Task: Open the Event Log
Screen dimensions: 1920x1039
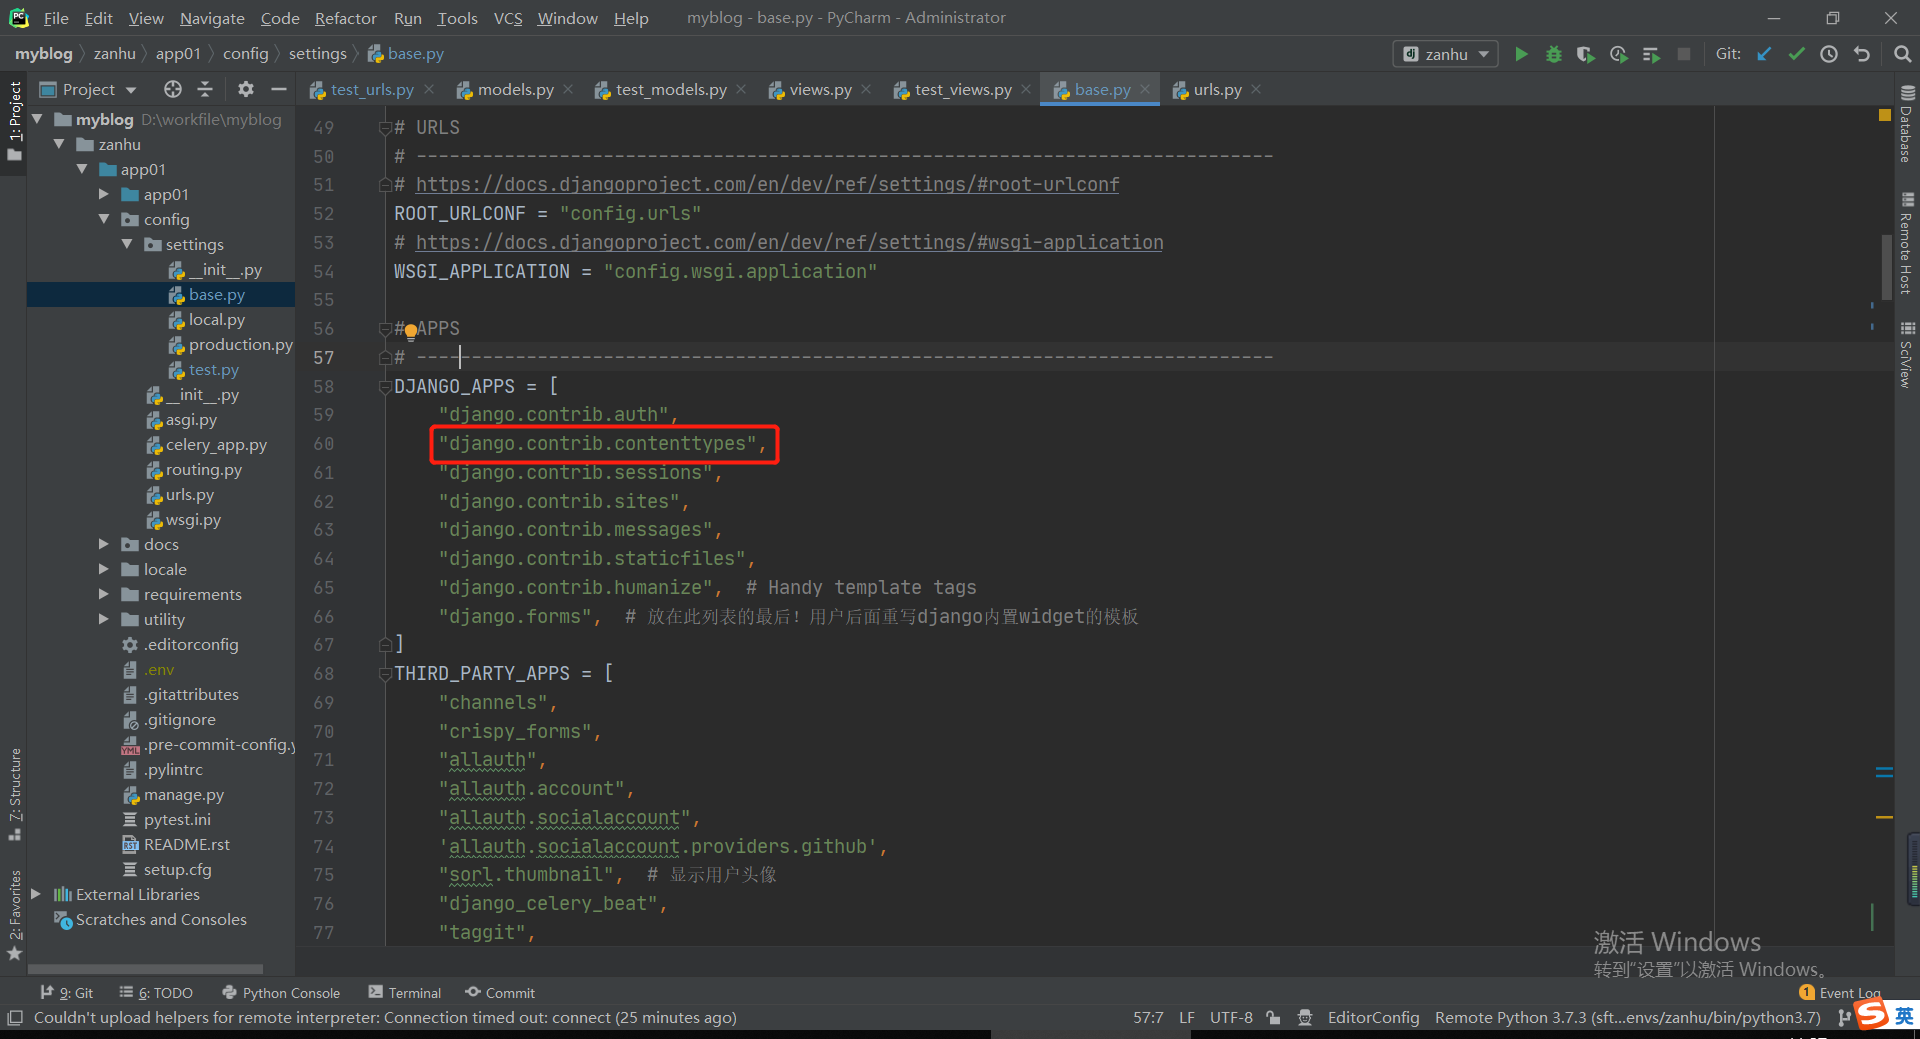Action: click(1840, 993)
